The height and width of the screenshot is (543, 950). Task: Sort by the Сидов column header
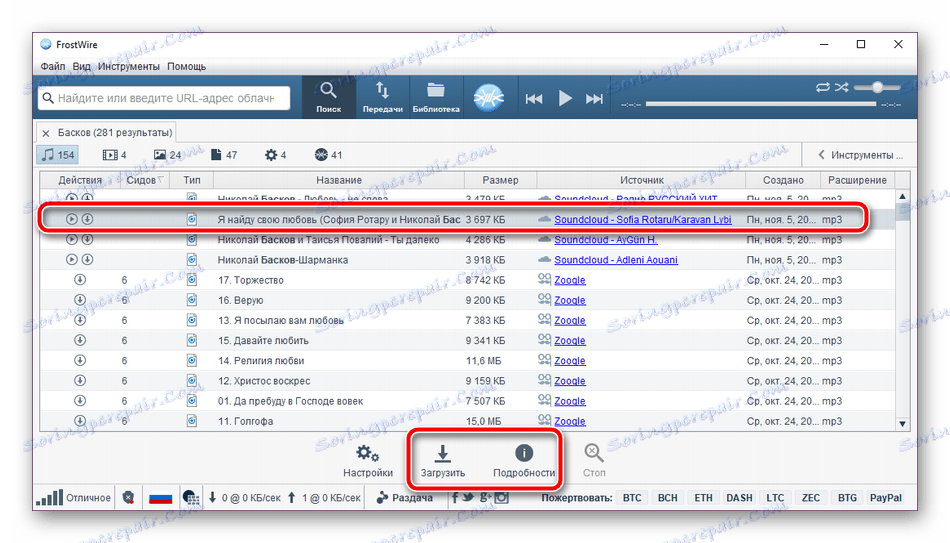(145, 180)
